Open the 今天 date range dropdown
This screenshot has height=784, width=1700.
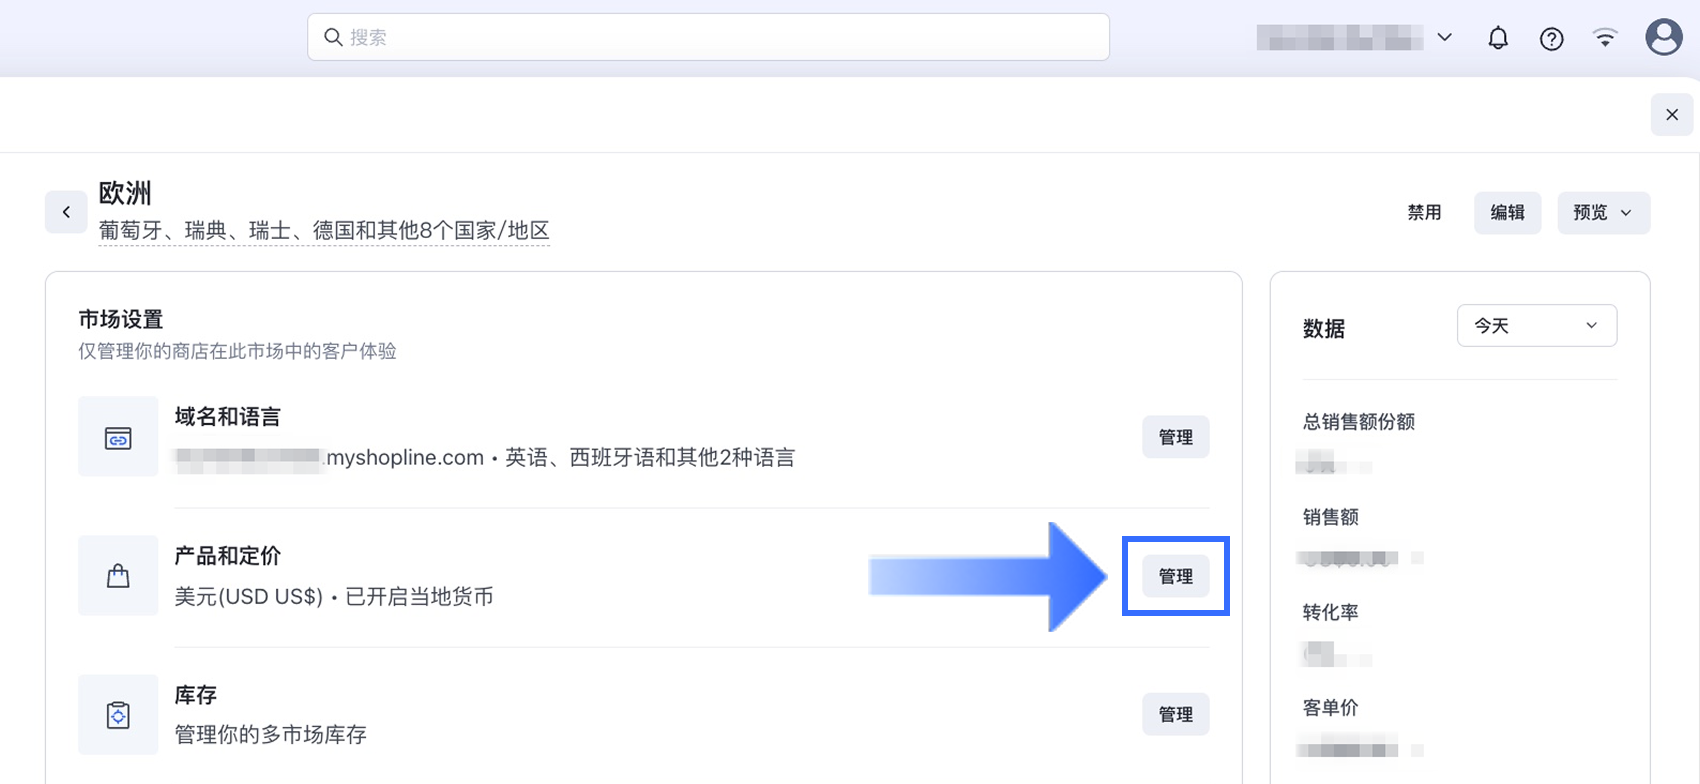pos(1536,326)
